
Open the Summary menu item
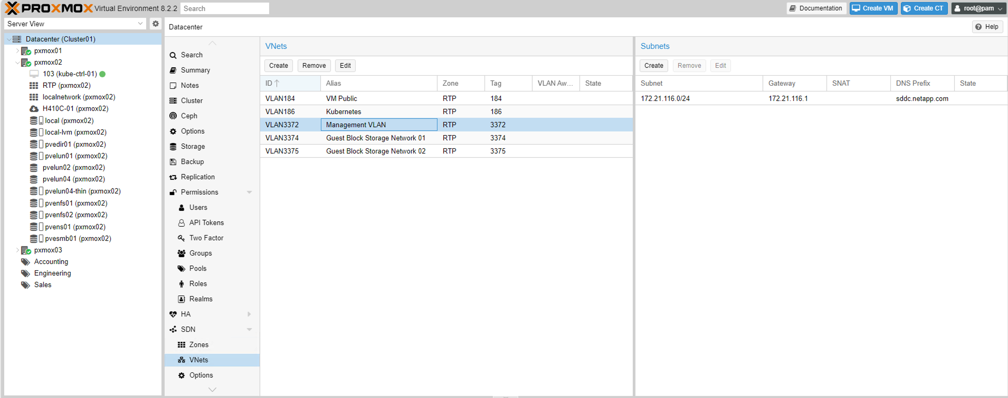coord(195,70)
